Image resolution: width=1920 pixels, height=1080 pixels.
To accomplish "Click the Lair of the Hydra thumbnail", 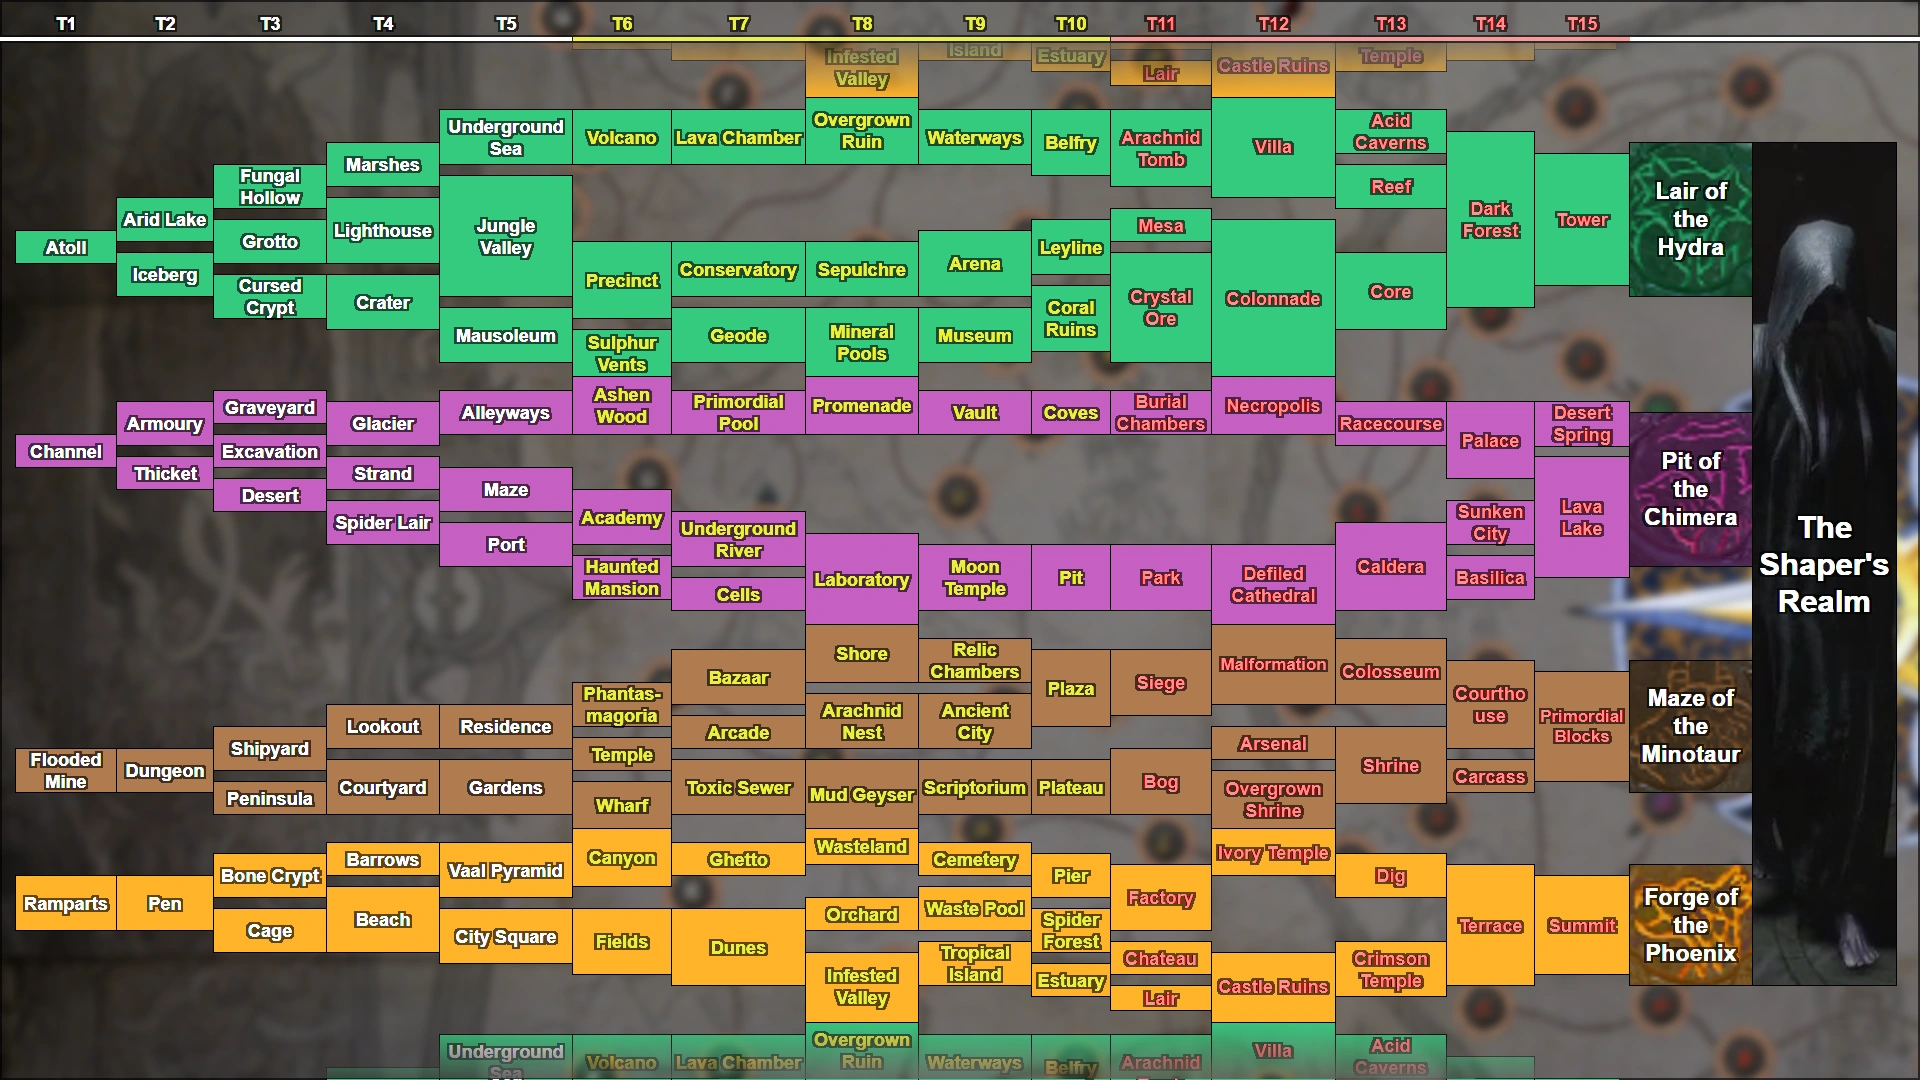I will 1690,220.
